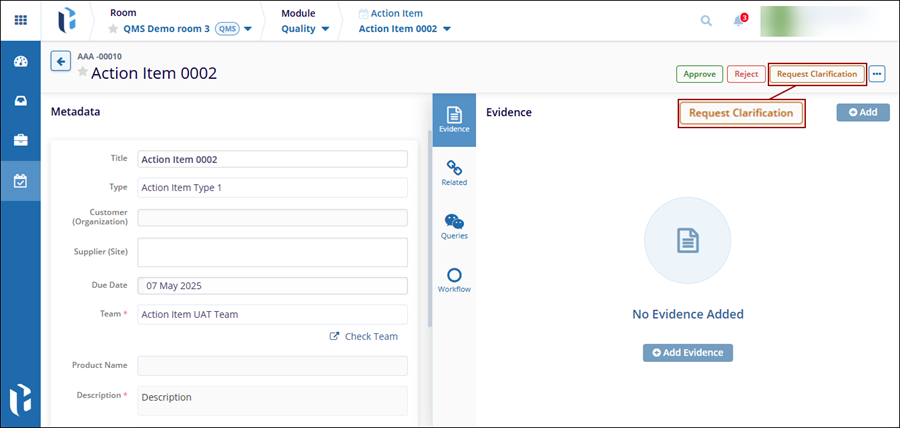This screenshot has width=900, height=428.
Task: Open the dashboard gauge sidebar icon
Action: coord(20,61)
